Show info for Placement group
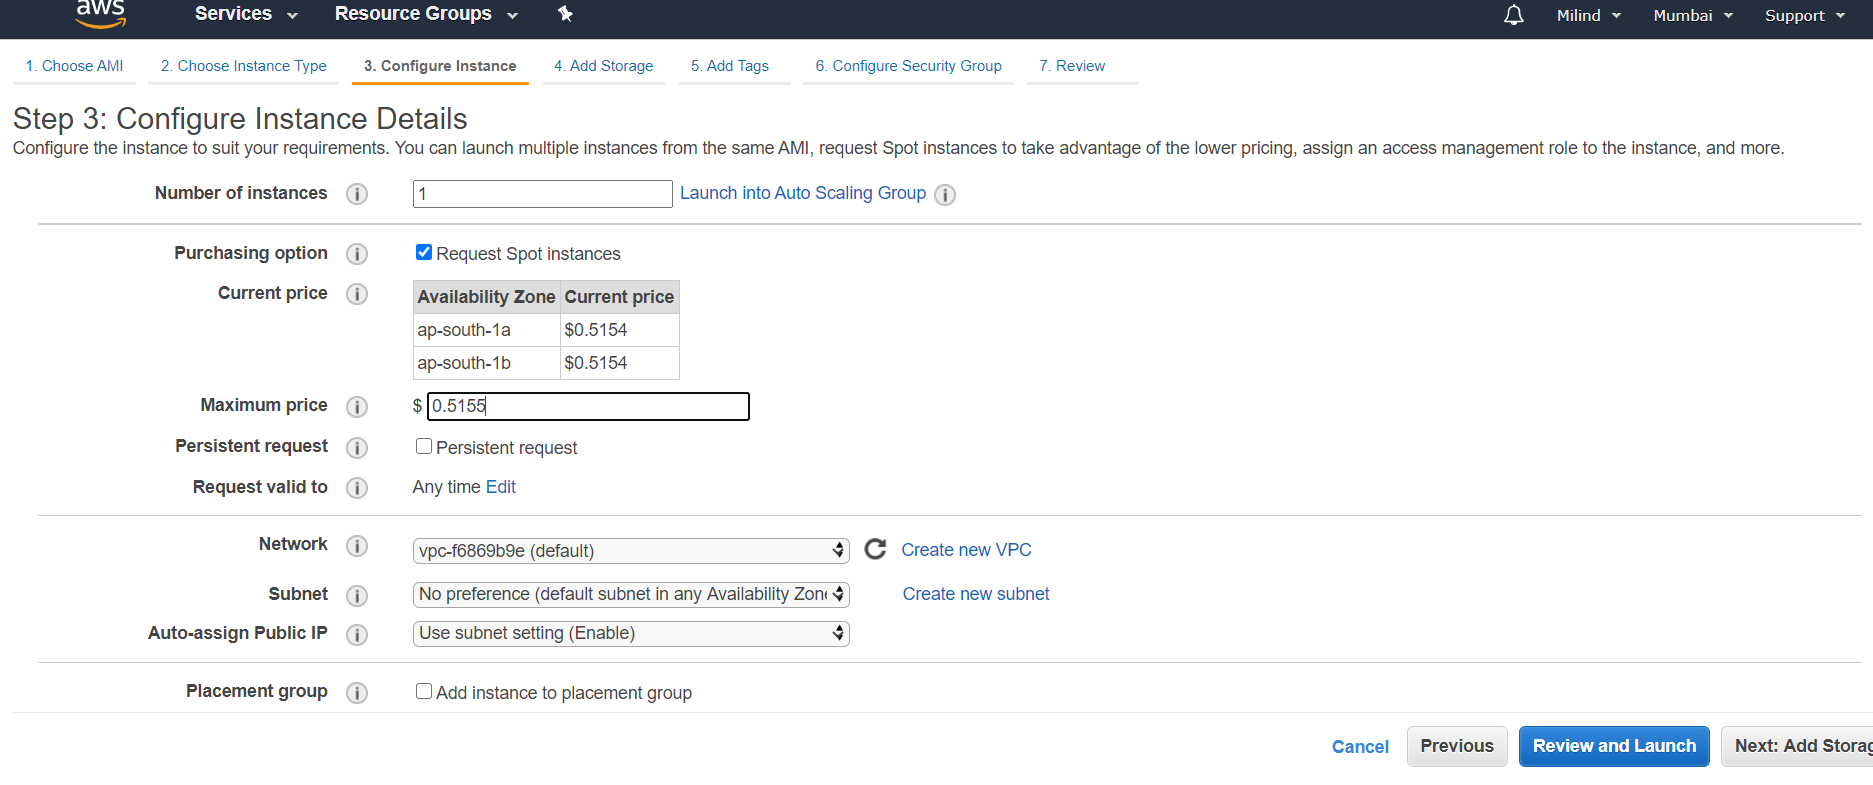 pos(357,693)
